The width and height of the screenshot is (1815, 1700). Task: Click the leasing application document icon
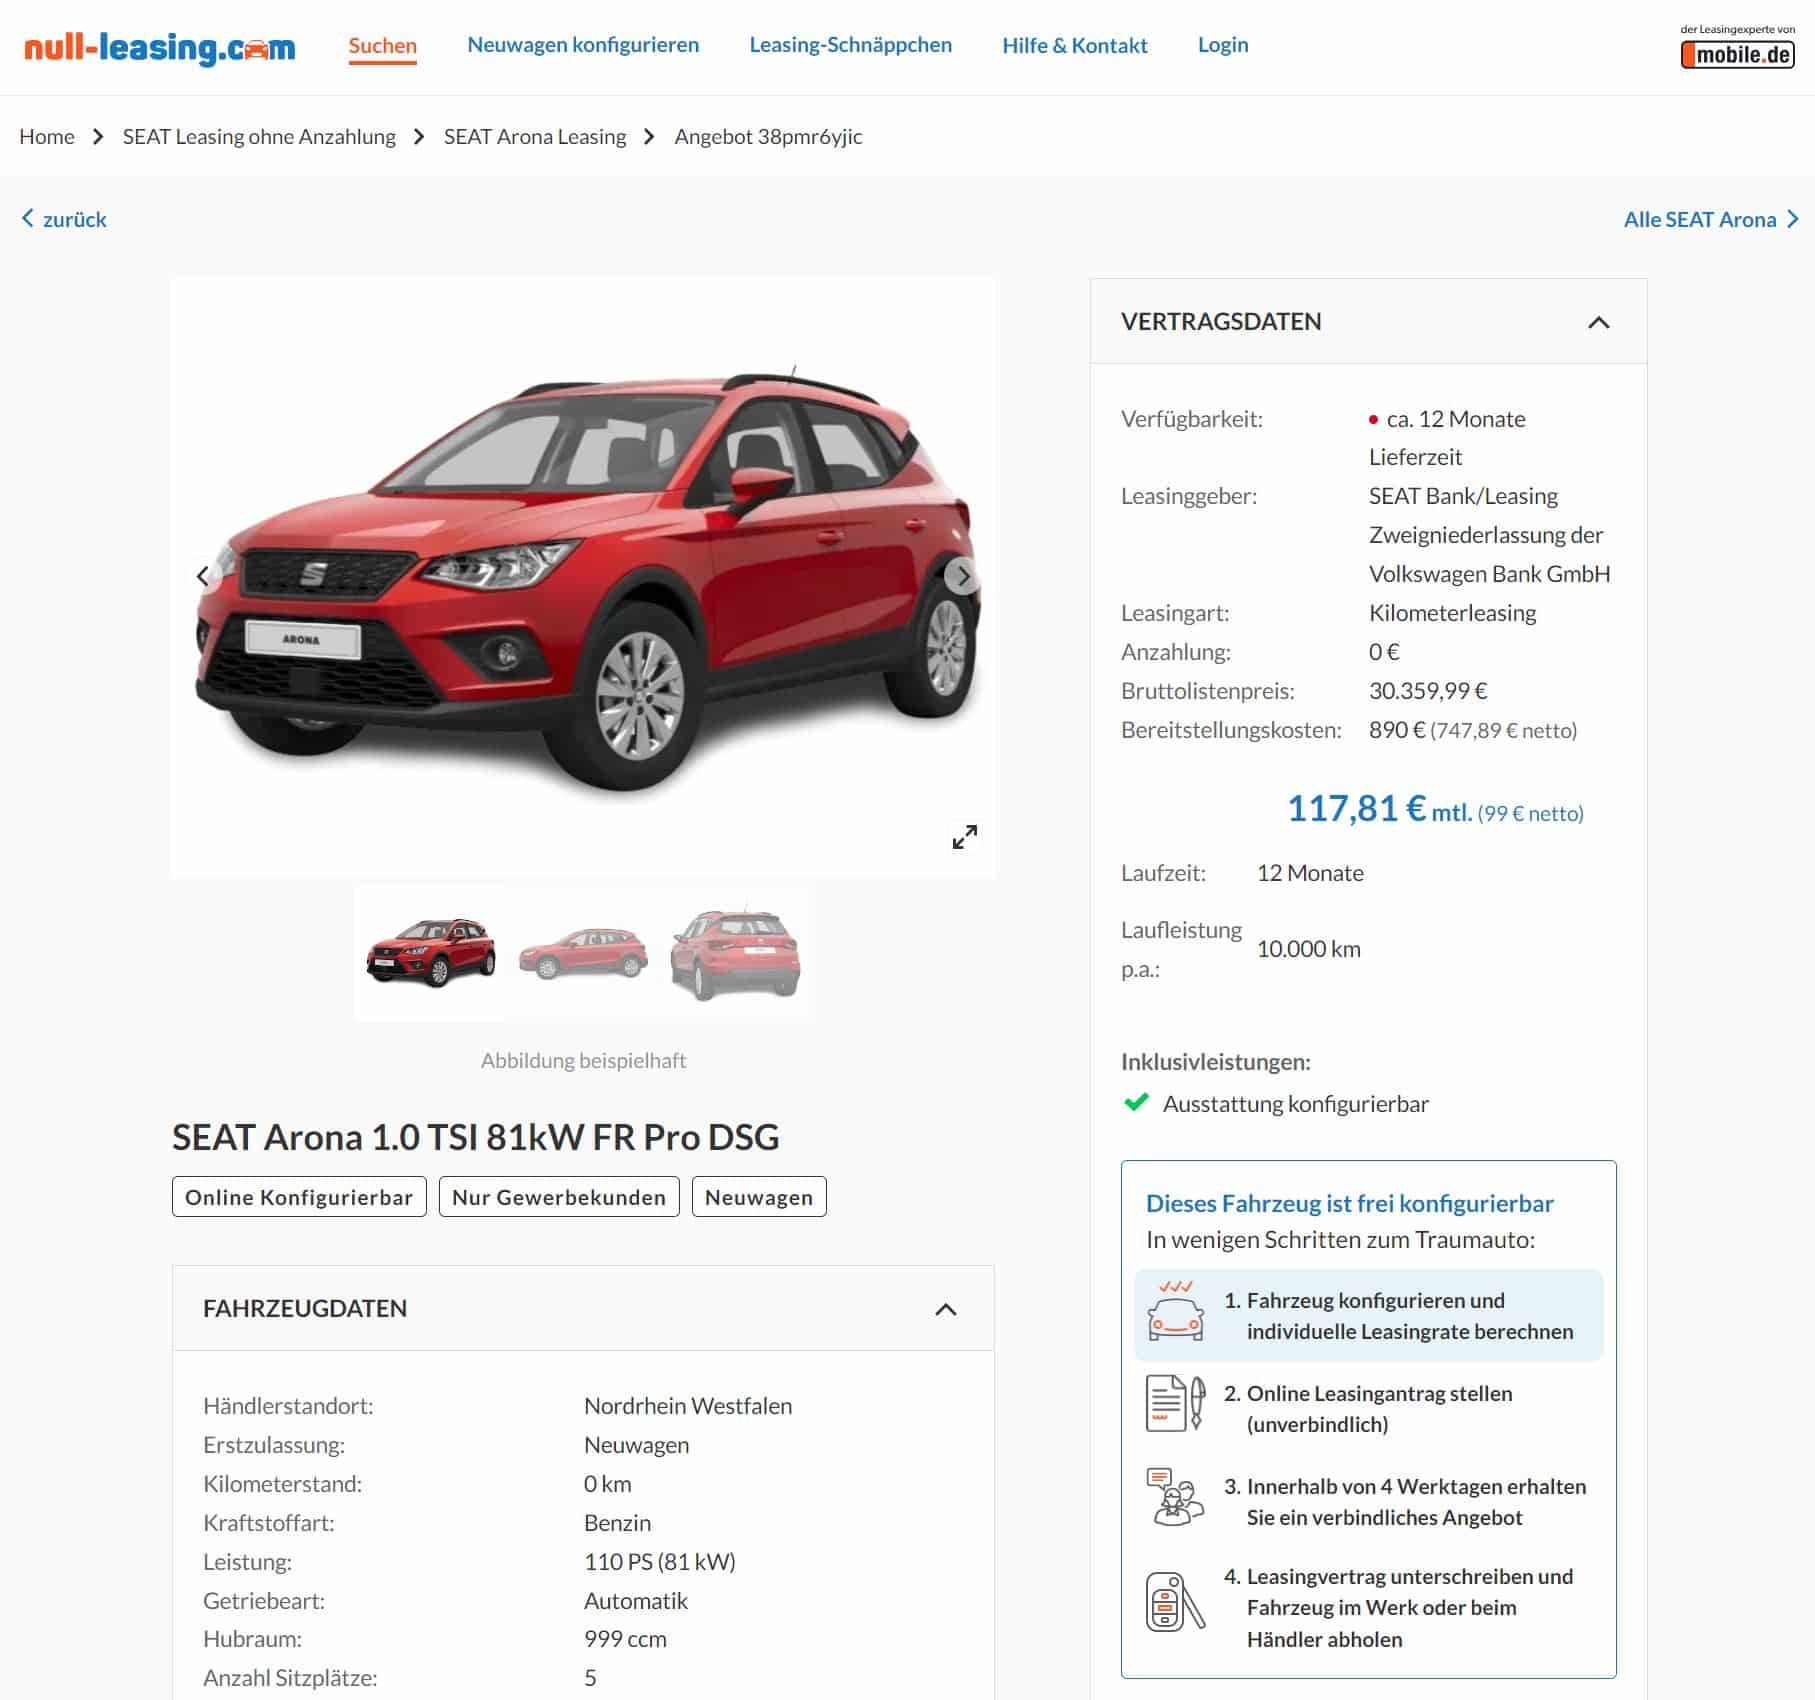point(1175,1403)
